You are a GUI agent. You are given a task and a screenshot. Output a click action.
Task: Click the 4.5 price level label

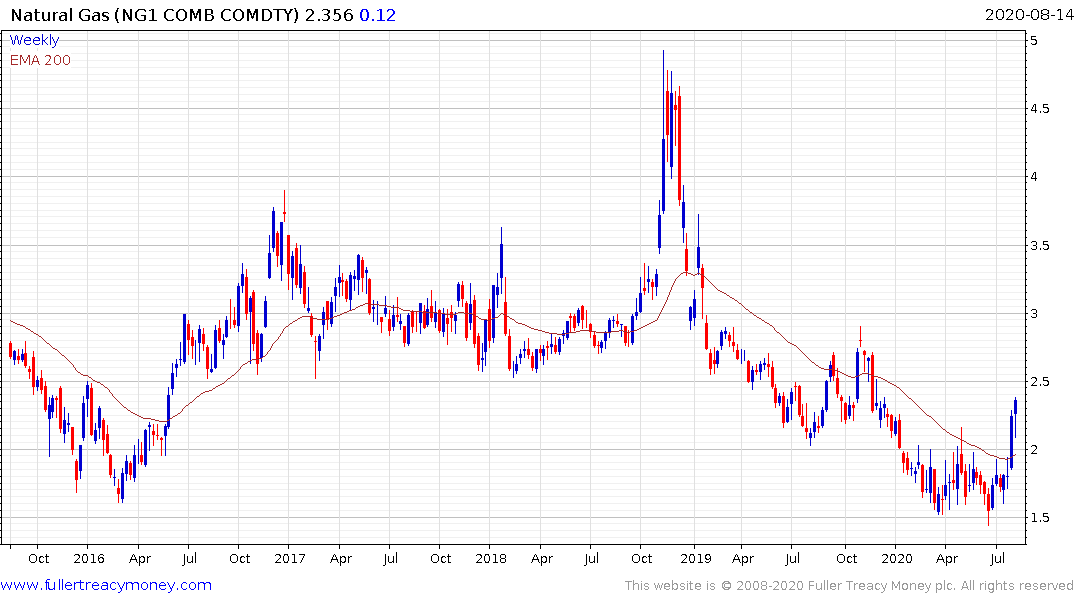1041,109
